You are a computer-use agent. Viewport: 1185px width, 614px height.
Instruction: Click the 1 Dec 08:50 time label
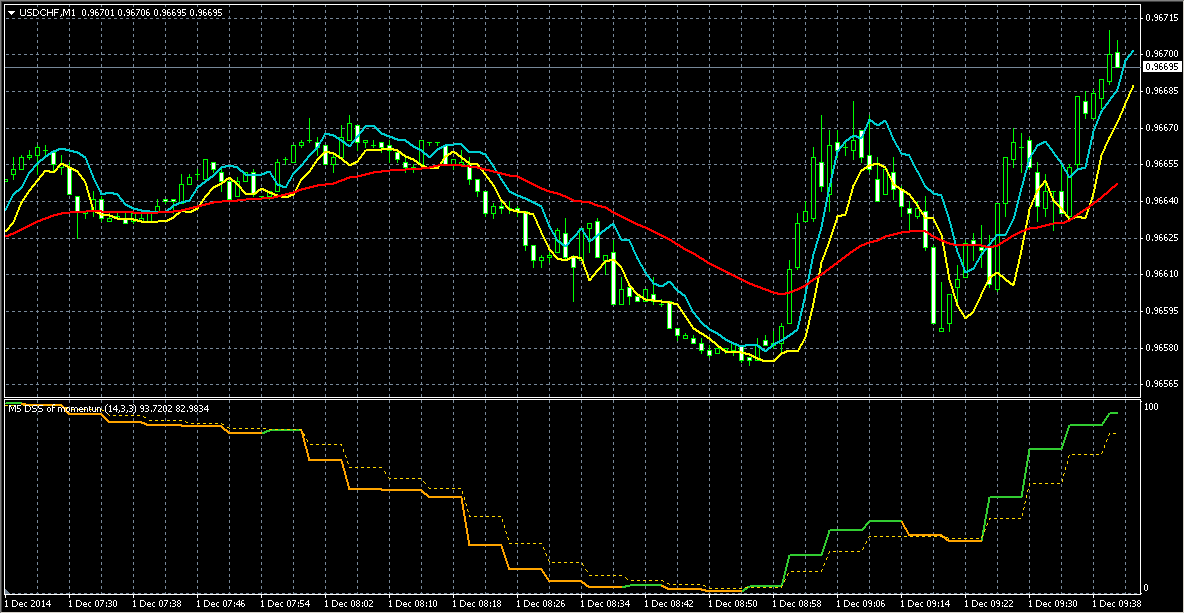point(733,604)
